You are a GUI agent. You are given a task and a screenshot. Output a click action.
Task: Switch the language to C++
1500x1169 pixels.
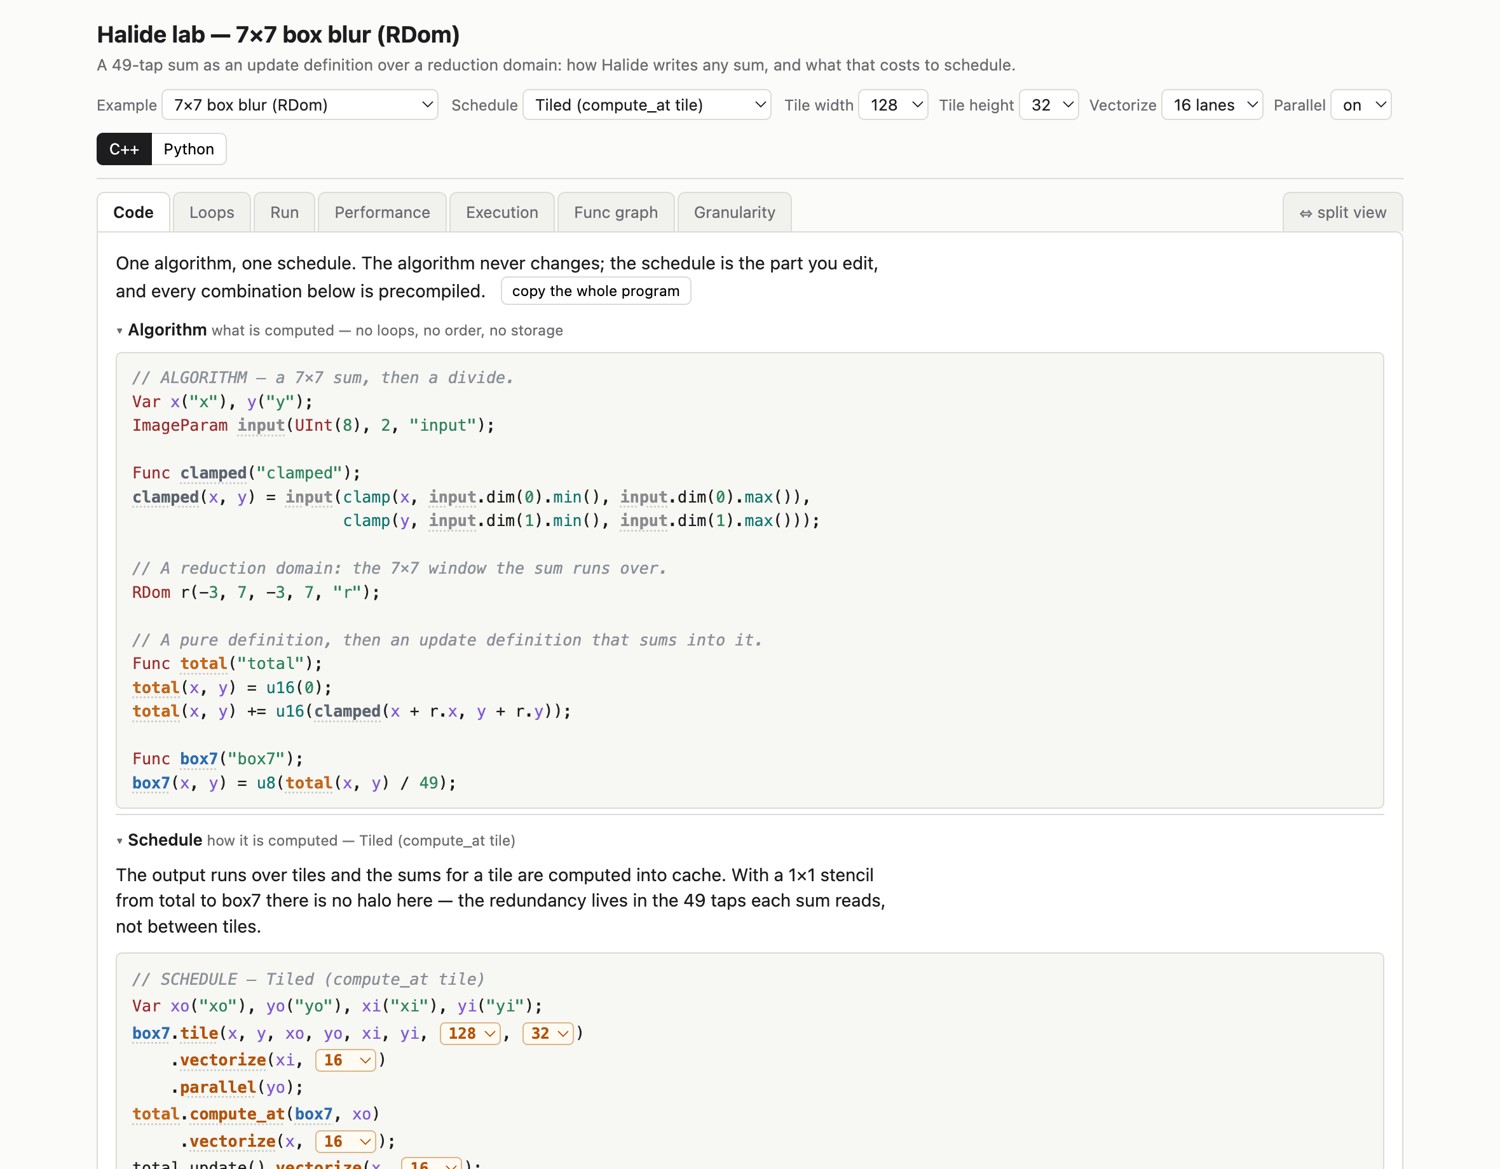tap(124, 149)
